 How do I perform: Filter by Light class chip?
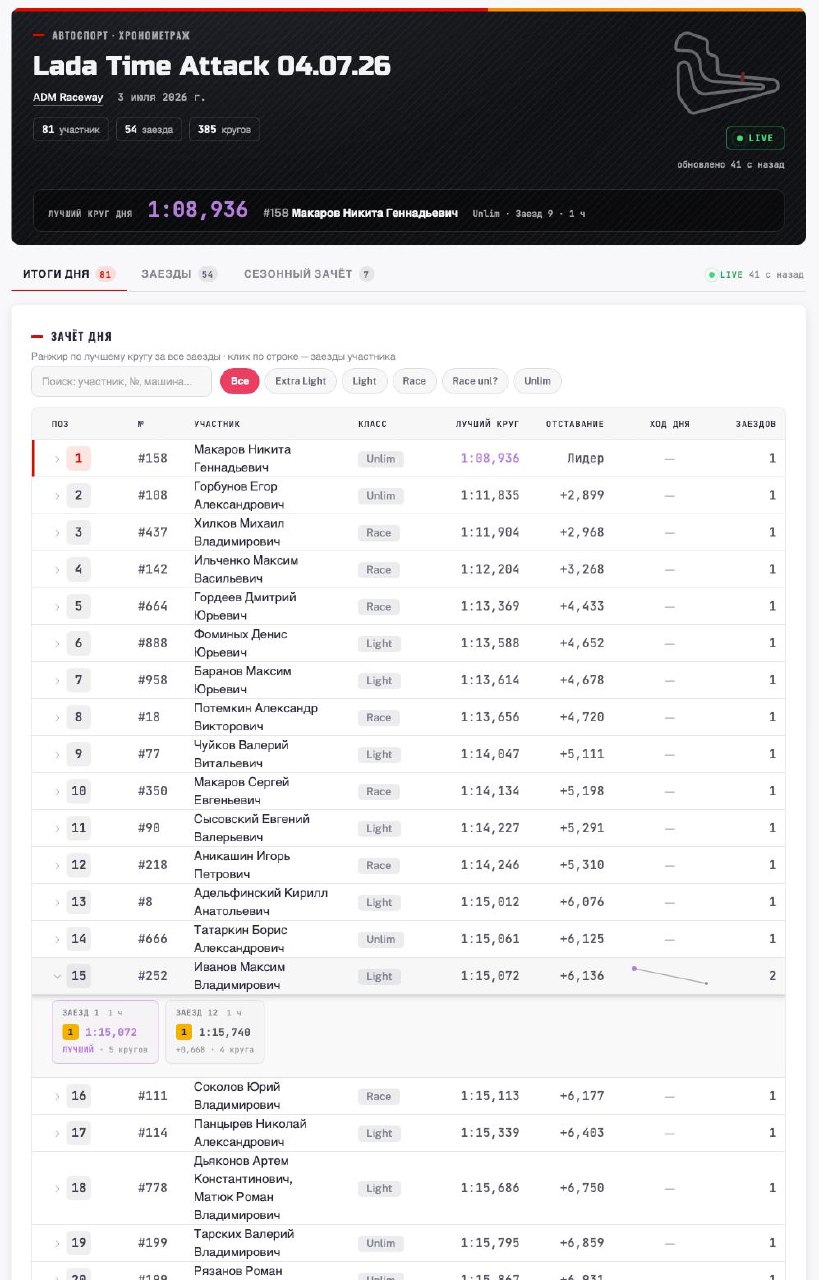point(365,381)
